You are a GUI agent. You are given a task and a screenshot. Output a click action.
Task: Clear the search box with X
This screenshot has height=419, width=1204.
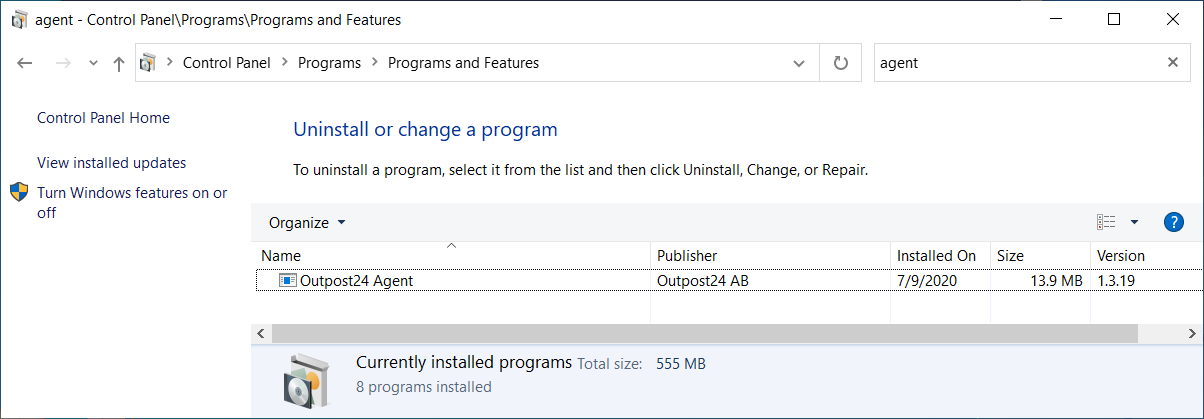pyautogui.click(x=1173, y=63)
